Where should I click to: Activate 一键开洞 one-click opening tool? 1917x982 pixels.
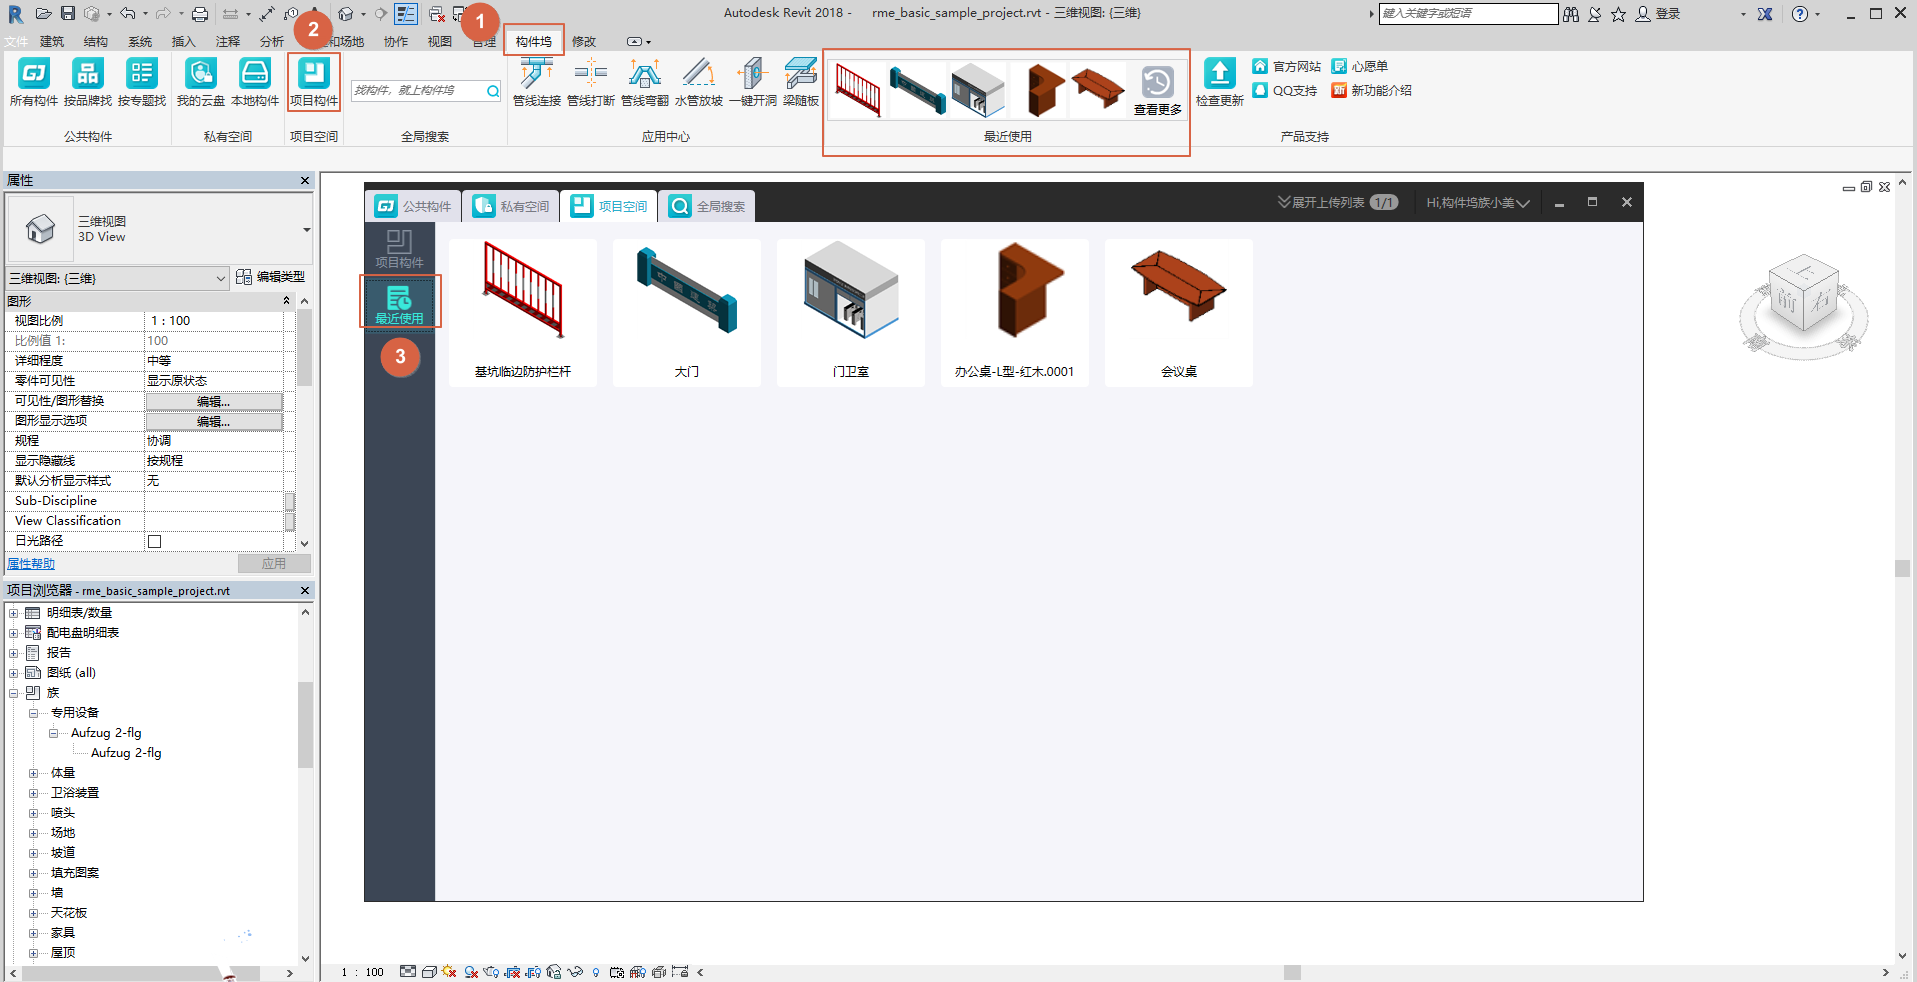[753, 82]
